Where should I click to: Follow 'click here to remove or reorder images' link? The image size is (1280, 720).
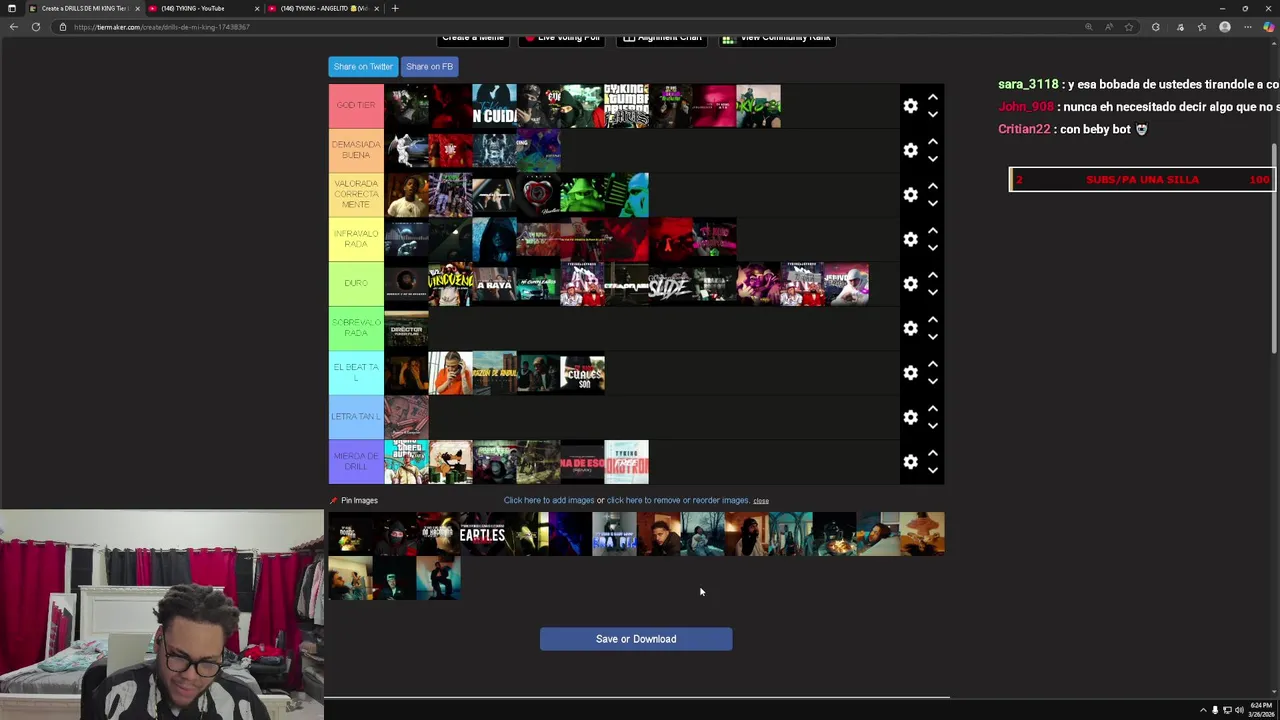click(x=677, y=500)
